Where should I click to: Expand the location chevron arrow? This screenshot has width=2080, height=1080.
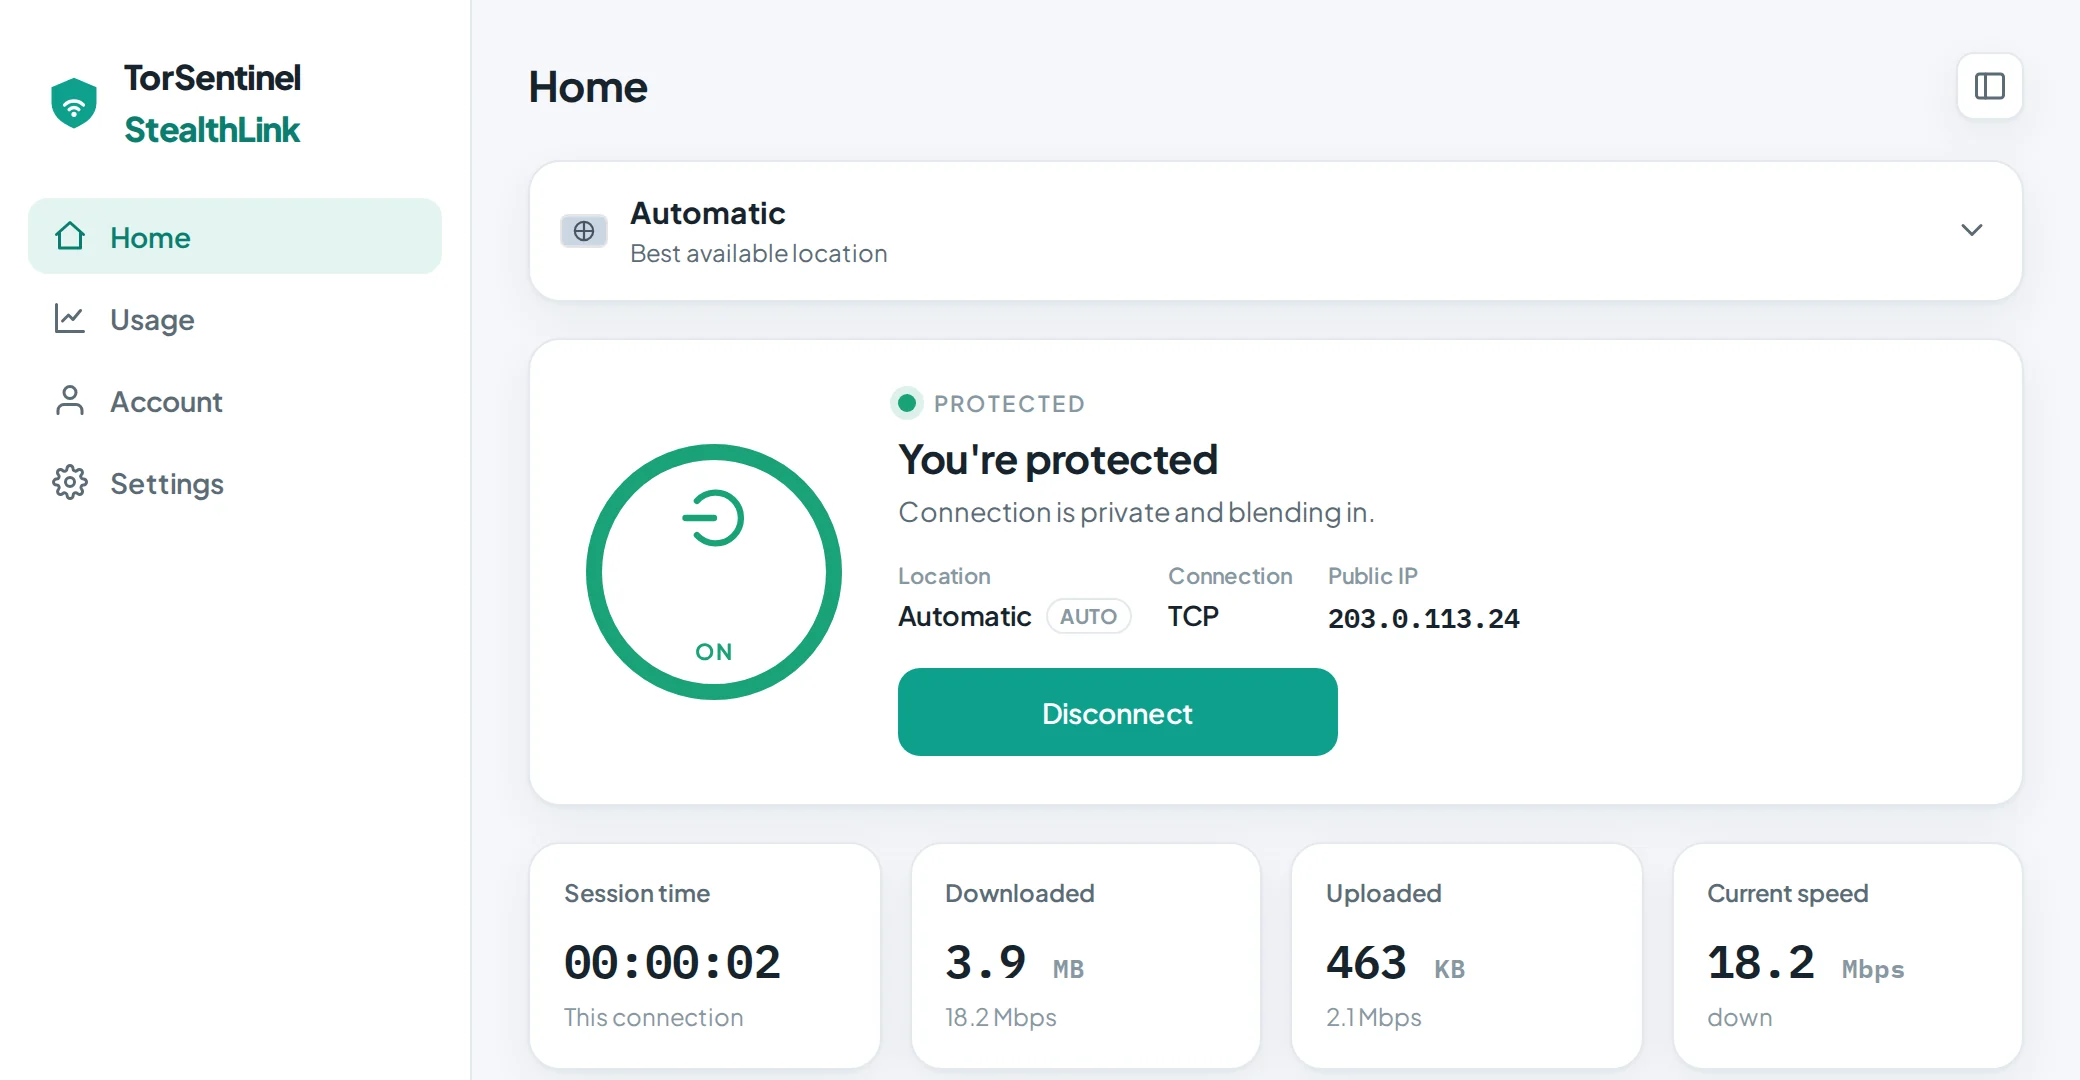(x=1972, y=231)
